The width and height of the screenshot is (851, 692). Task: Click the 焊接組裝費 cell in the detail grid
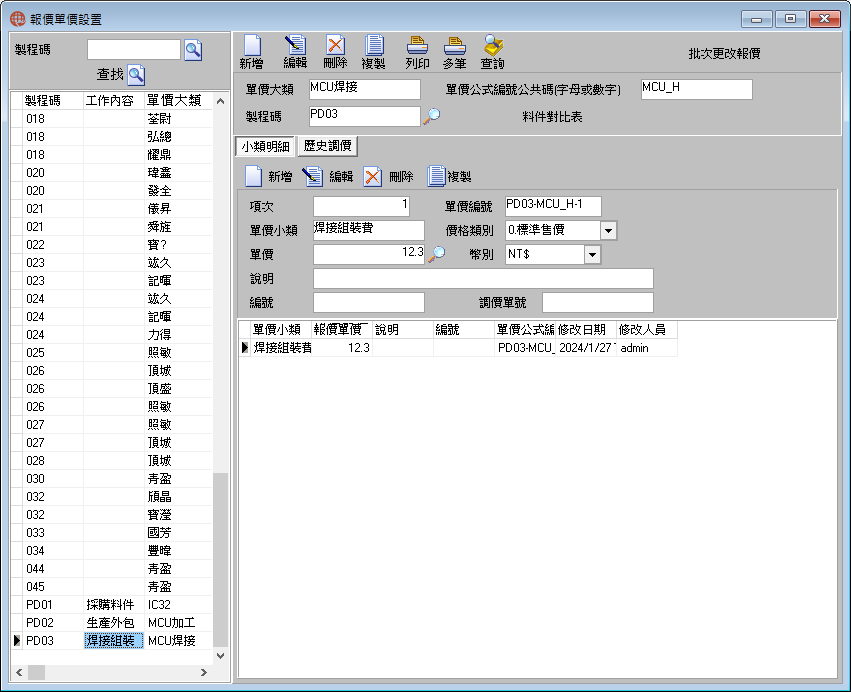click(281, 348)
